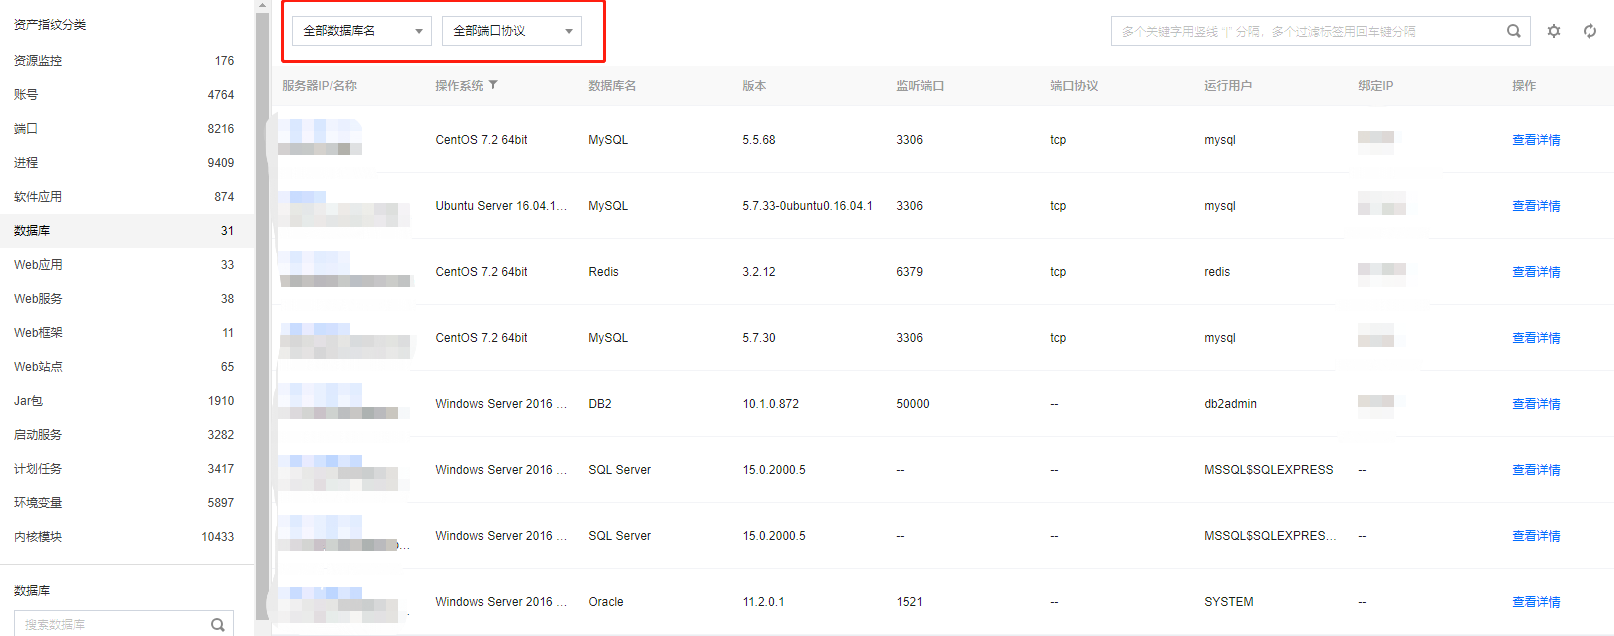Click the refresh icon at top right

pyautogui.click(x=1589, y=31)
